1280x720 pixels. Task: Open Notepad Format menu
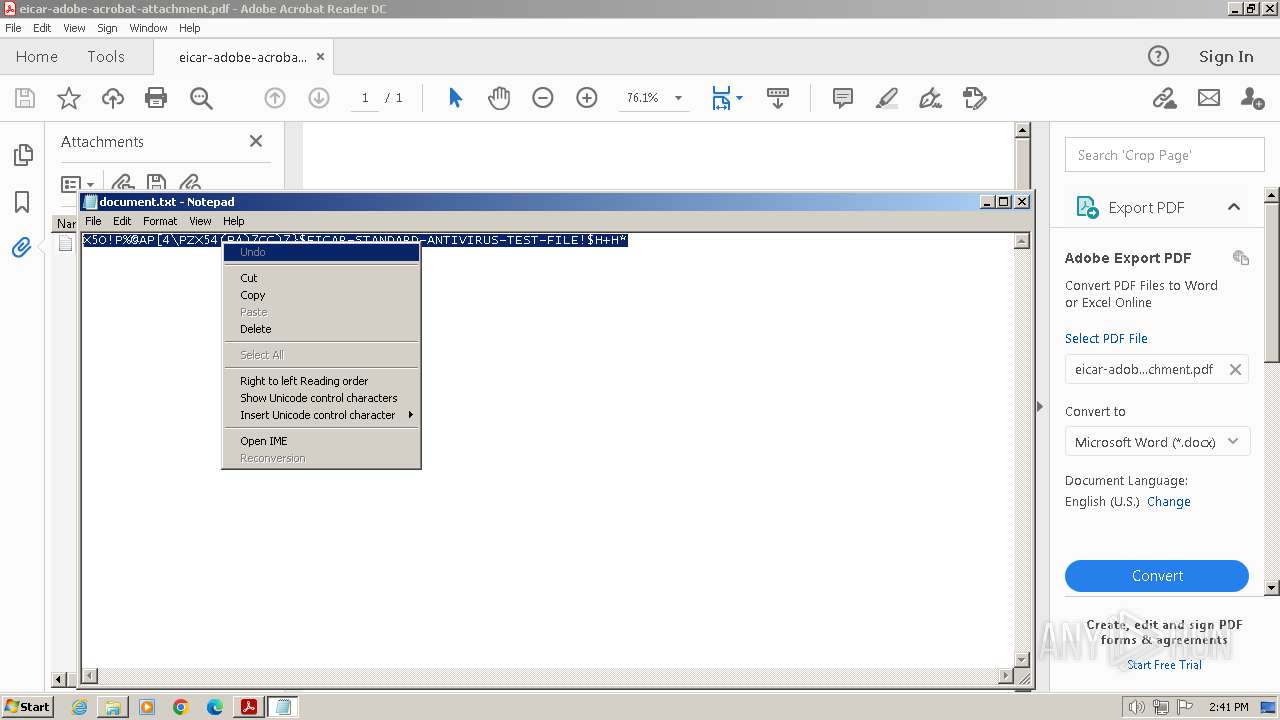point(160,221)
